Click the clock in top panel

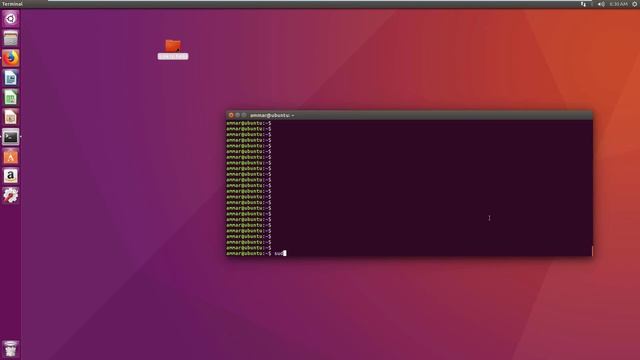point(618,4)
